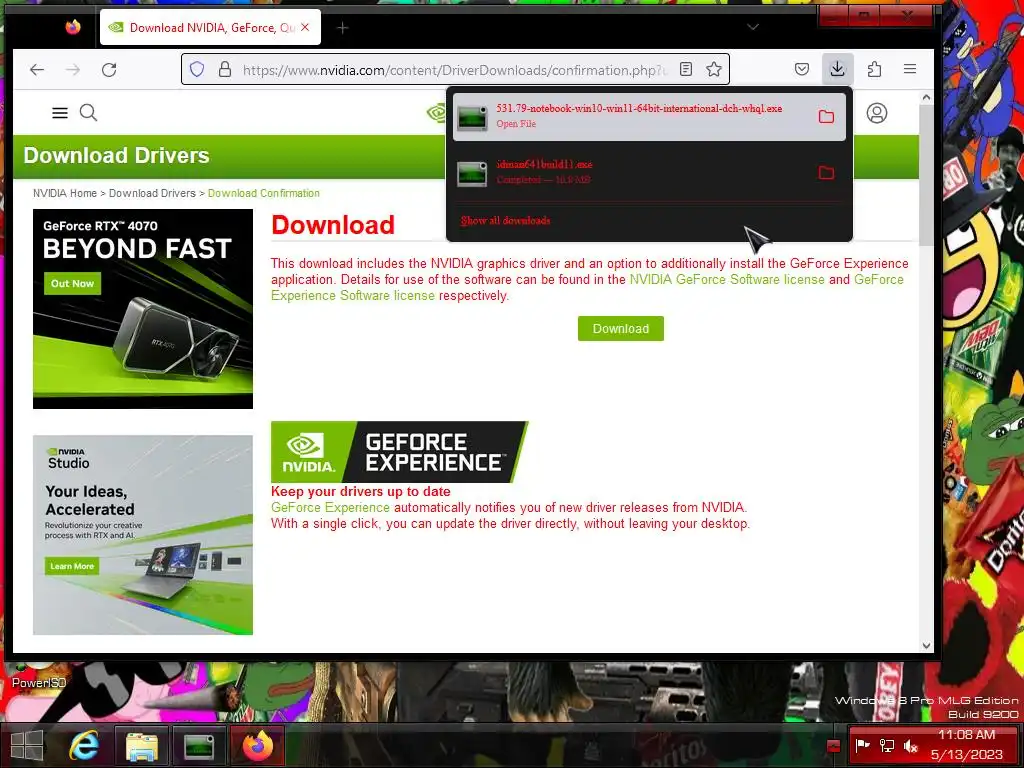Open the tracking protection shield icon
Screen dimensions: 1024x768
pos(197,69)
